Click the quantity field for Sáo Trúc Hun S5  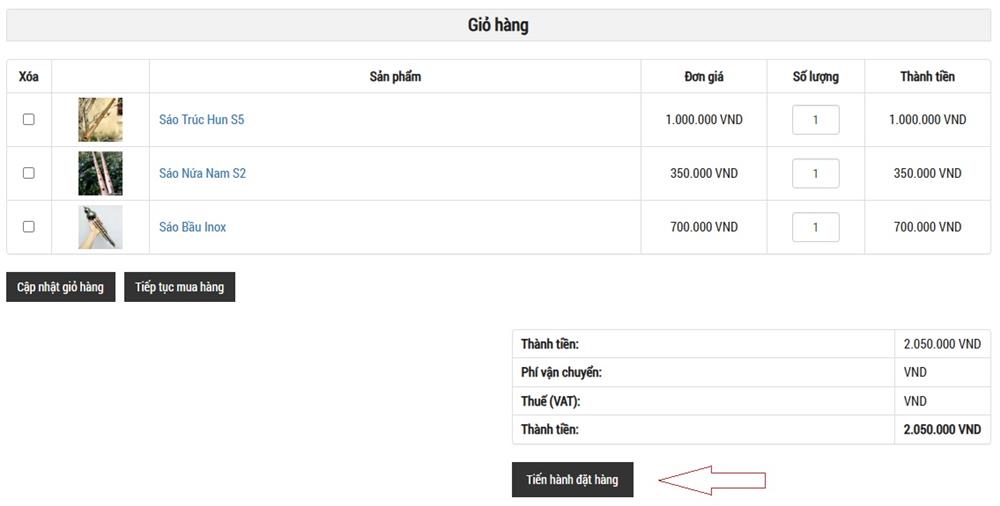(816, 119)
